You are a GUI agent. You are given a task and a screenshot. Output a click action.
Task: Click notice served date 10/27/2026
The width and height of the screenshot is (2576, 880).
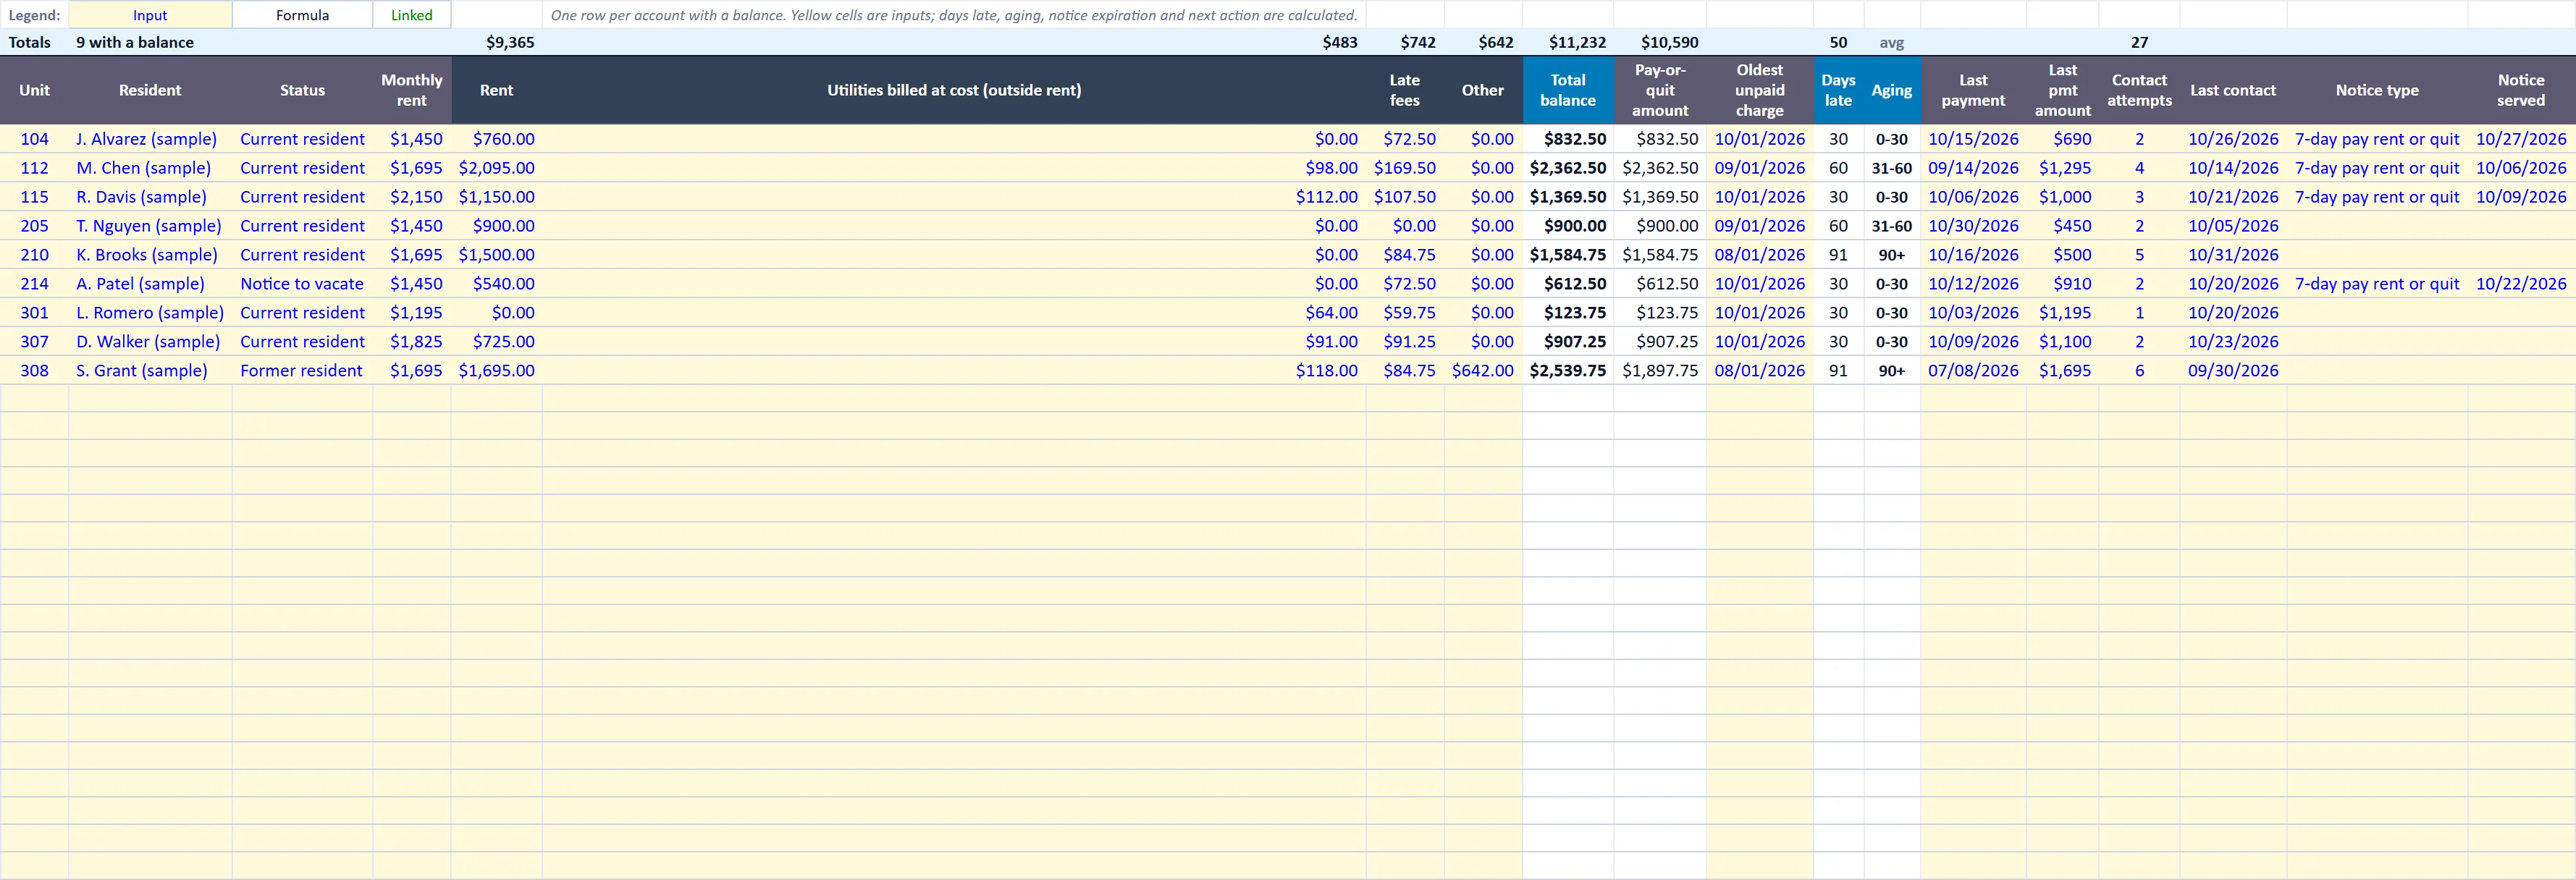[2521, 139]
